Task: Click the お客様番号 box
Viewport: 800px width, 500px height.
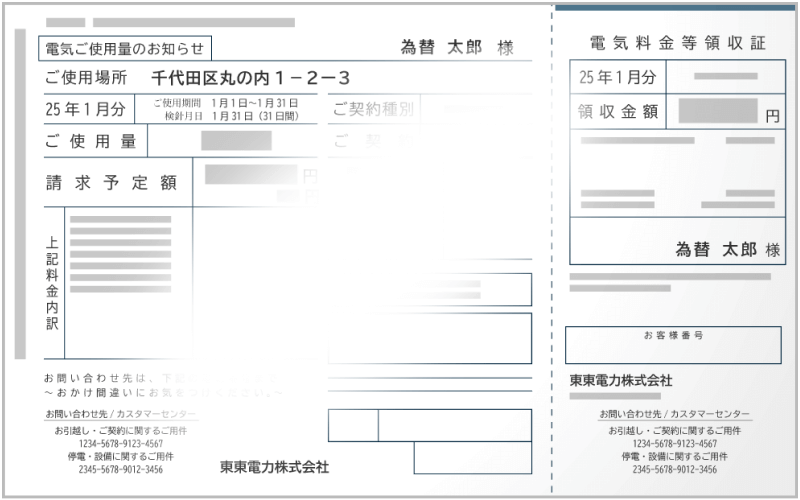Action: click(673, 345)
